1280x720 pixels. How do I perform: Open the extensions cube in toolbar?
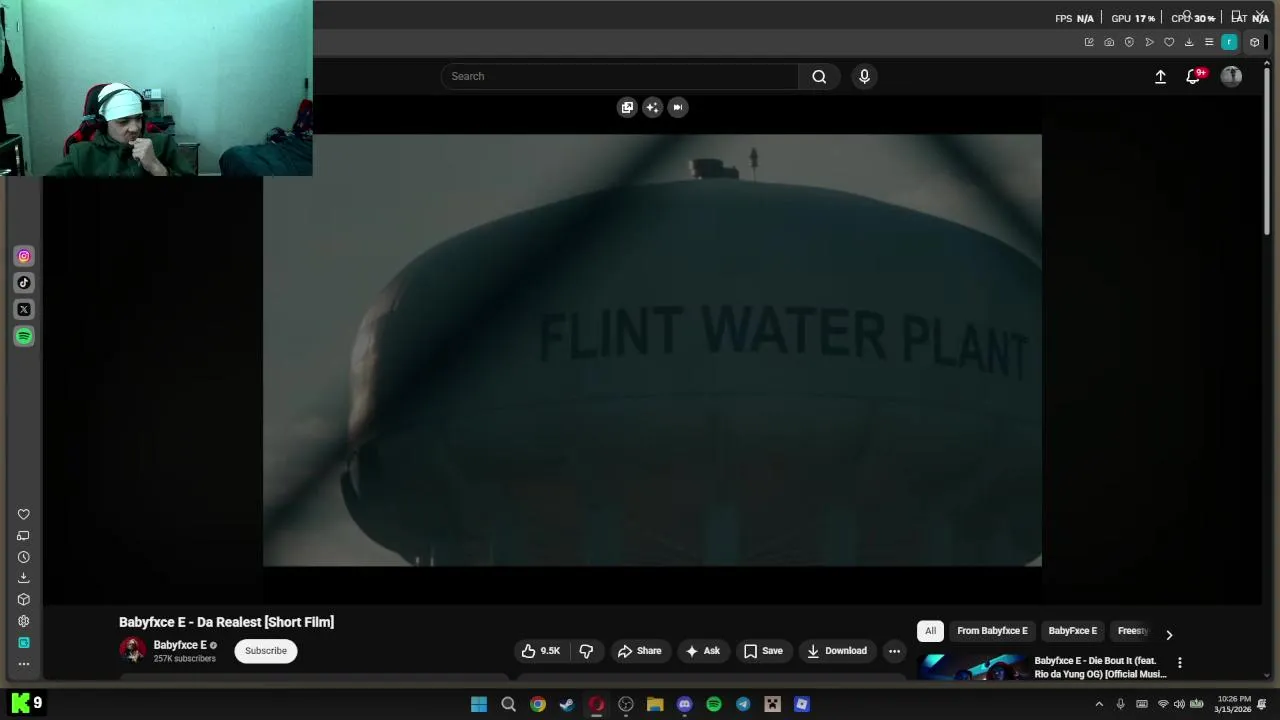1255,42
